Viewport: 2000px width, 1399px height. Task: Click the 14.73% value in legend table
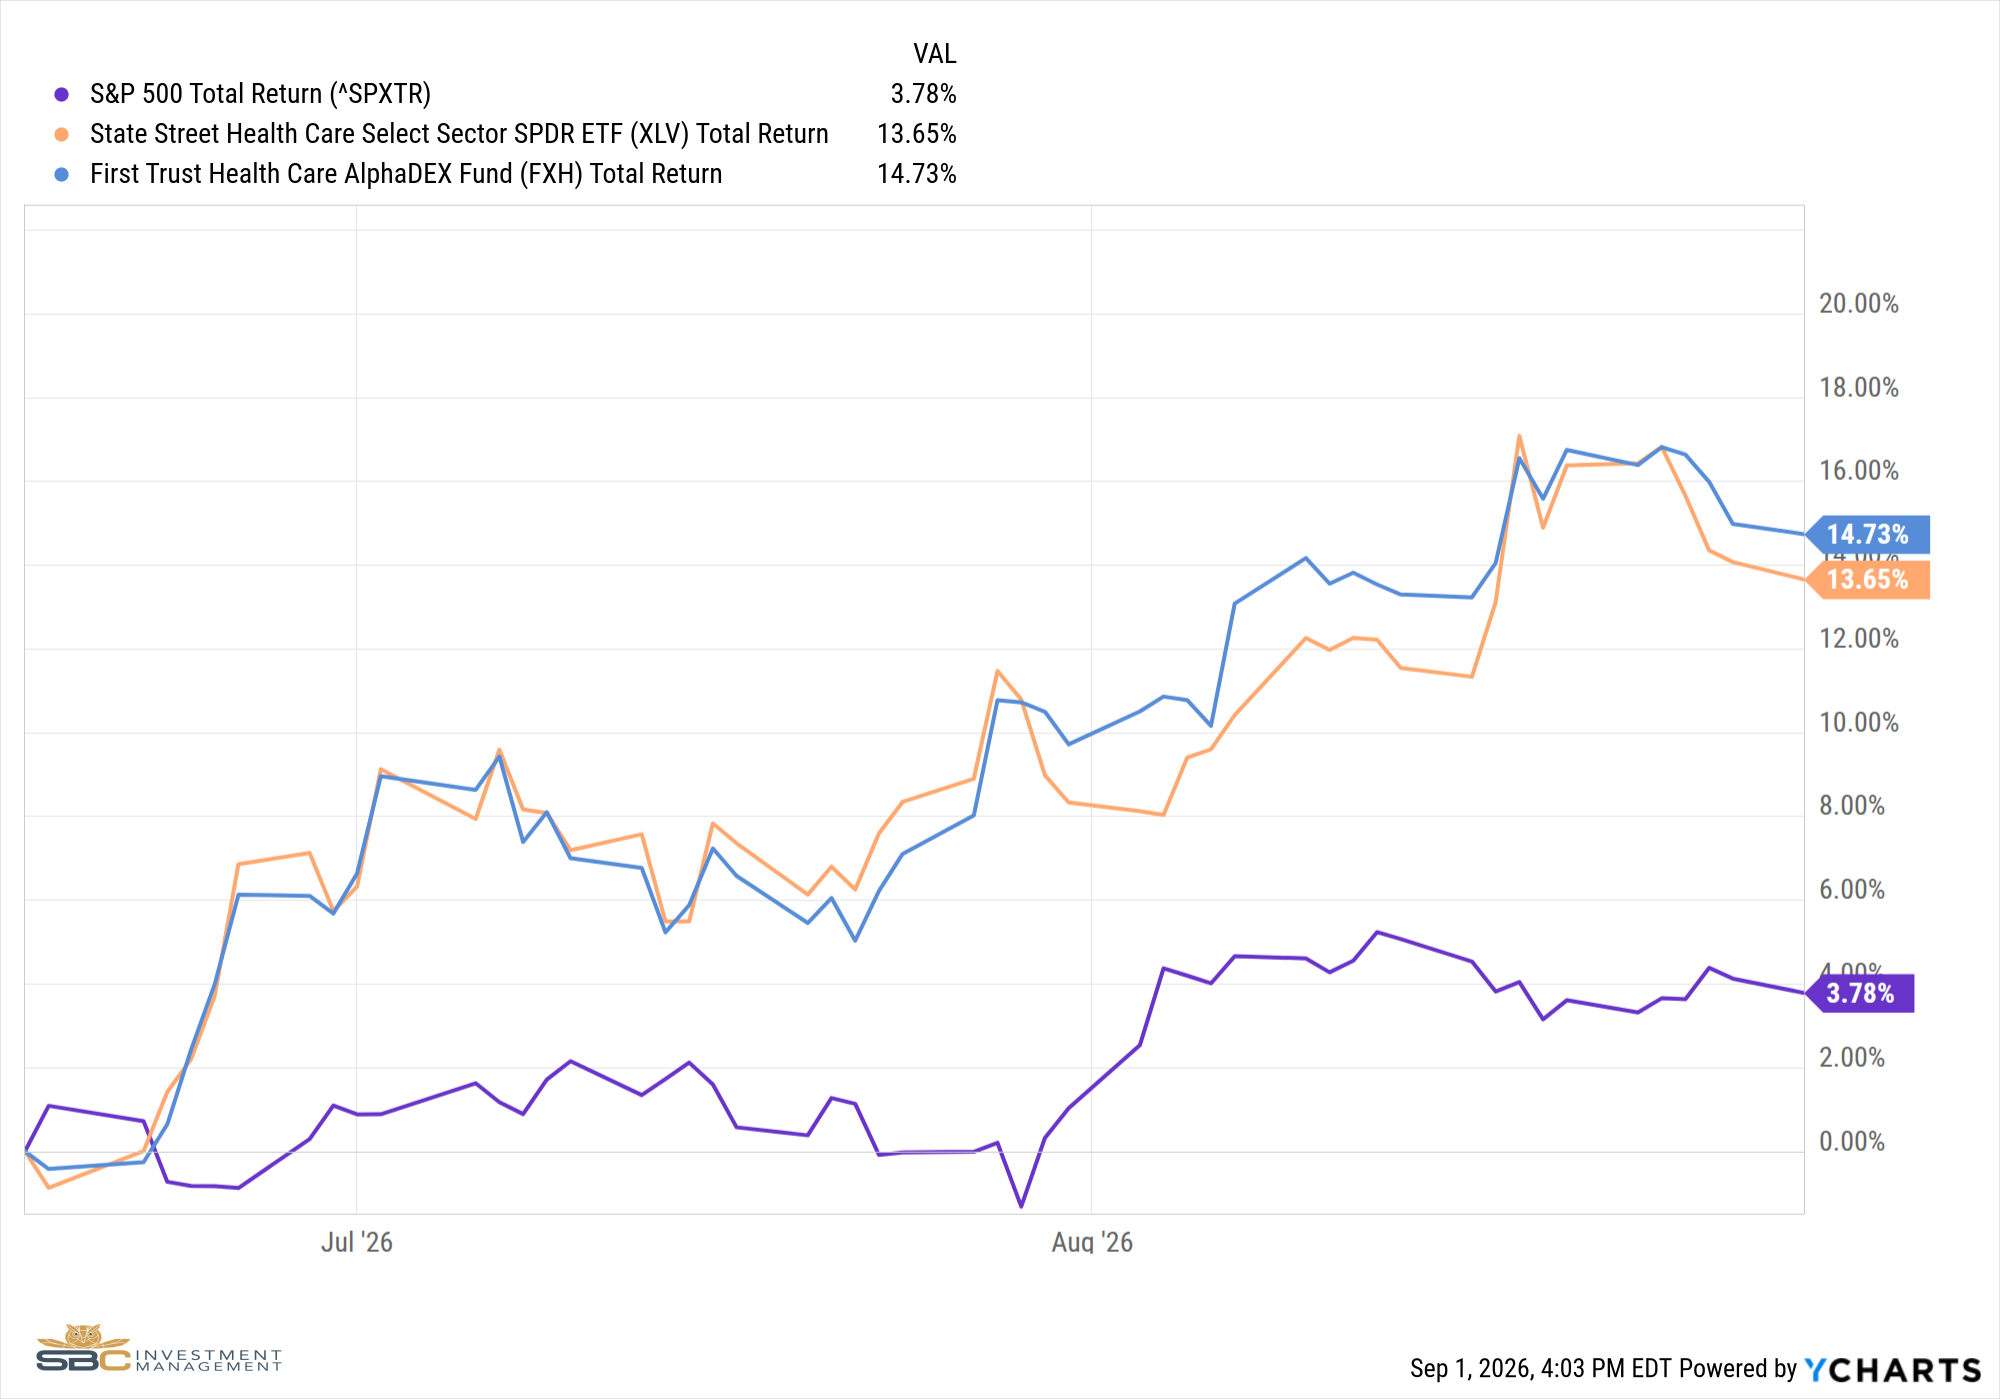tap(917, 174)
